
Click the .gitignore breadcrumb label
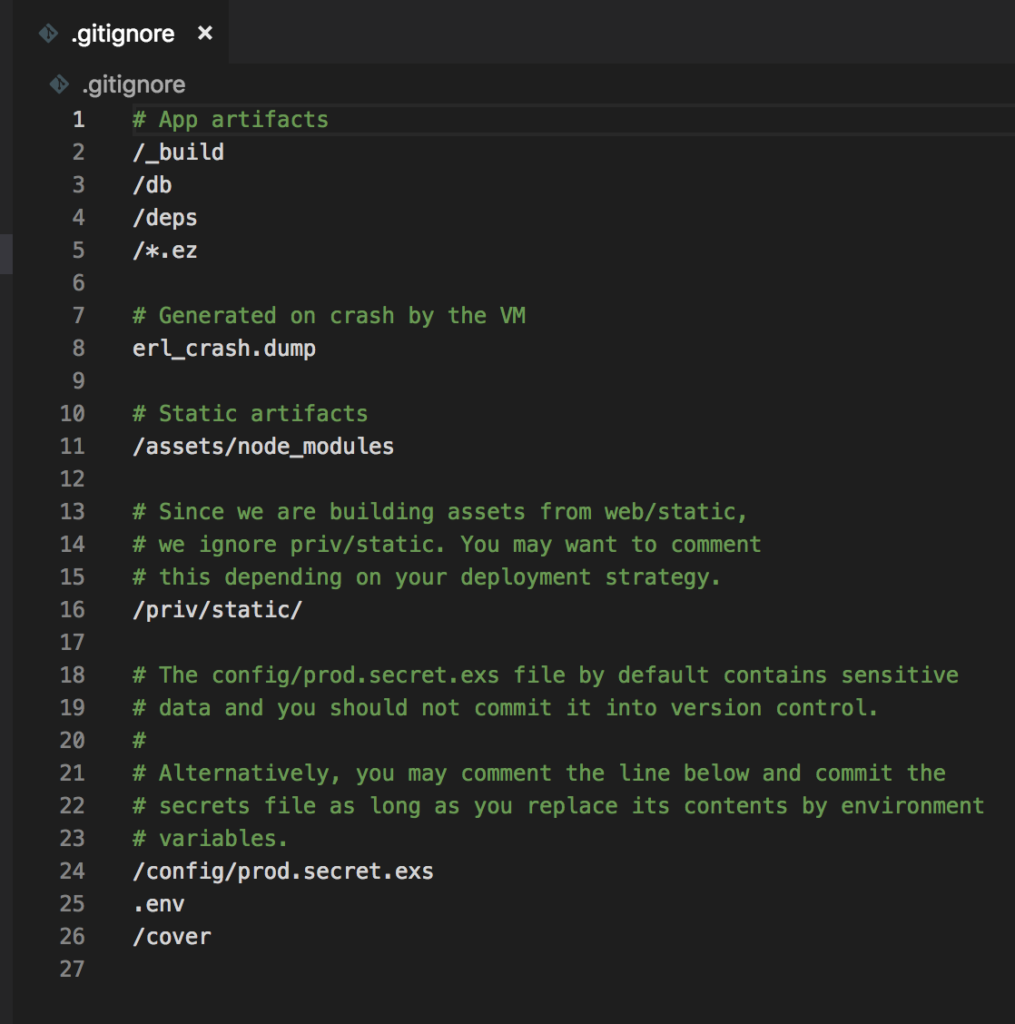pos(134,85)
